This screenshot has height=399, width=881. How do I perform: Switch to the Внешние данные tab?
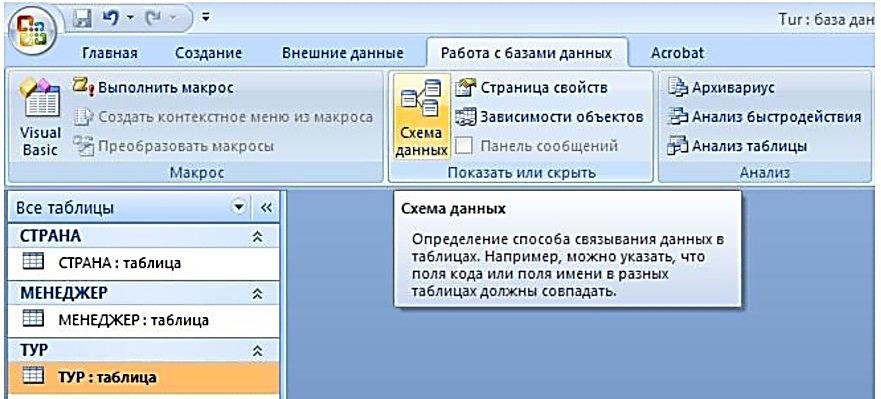click(x=343, y=53)
